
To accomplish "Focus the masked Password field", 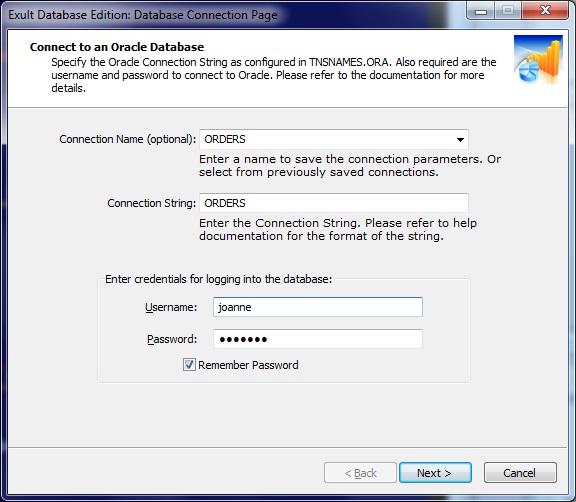I will coord(318,339).
